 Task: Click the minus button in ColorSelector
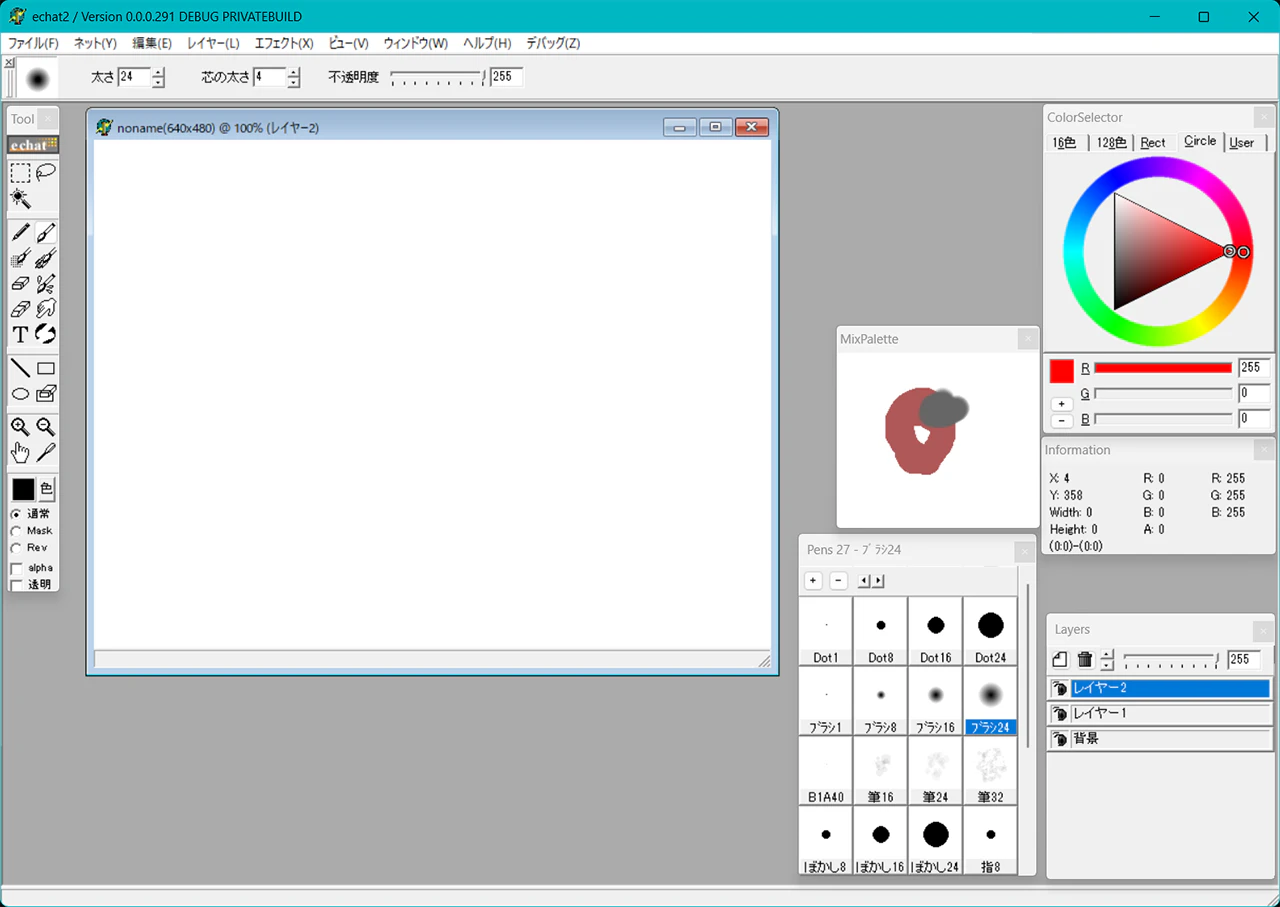(1062, 421)
